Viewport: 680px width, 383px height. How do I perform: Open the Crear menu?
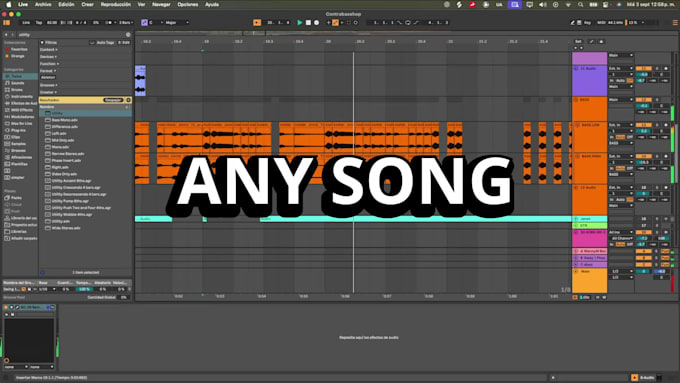pyautogui.click(x=87, y=4)
